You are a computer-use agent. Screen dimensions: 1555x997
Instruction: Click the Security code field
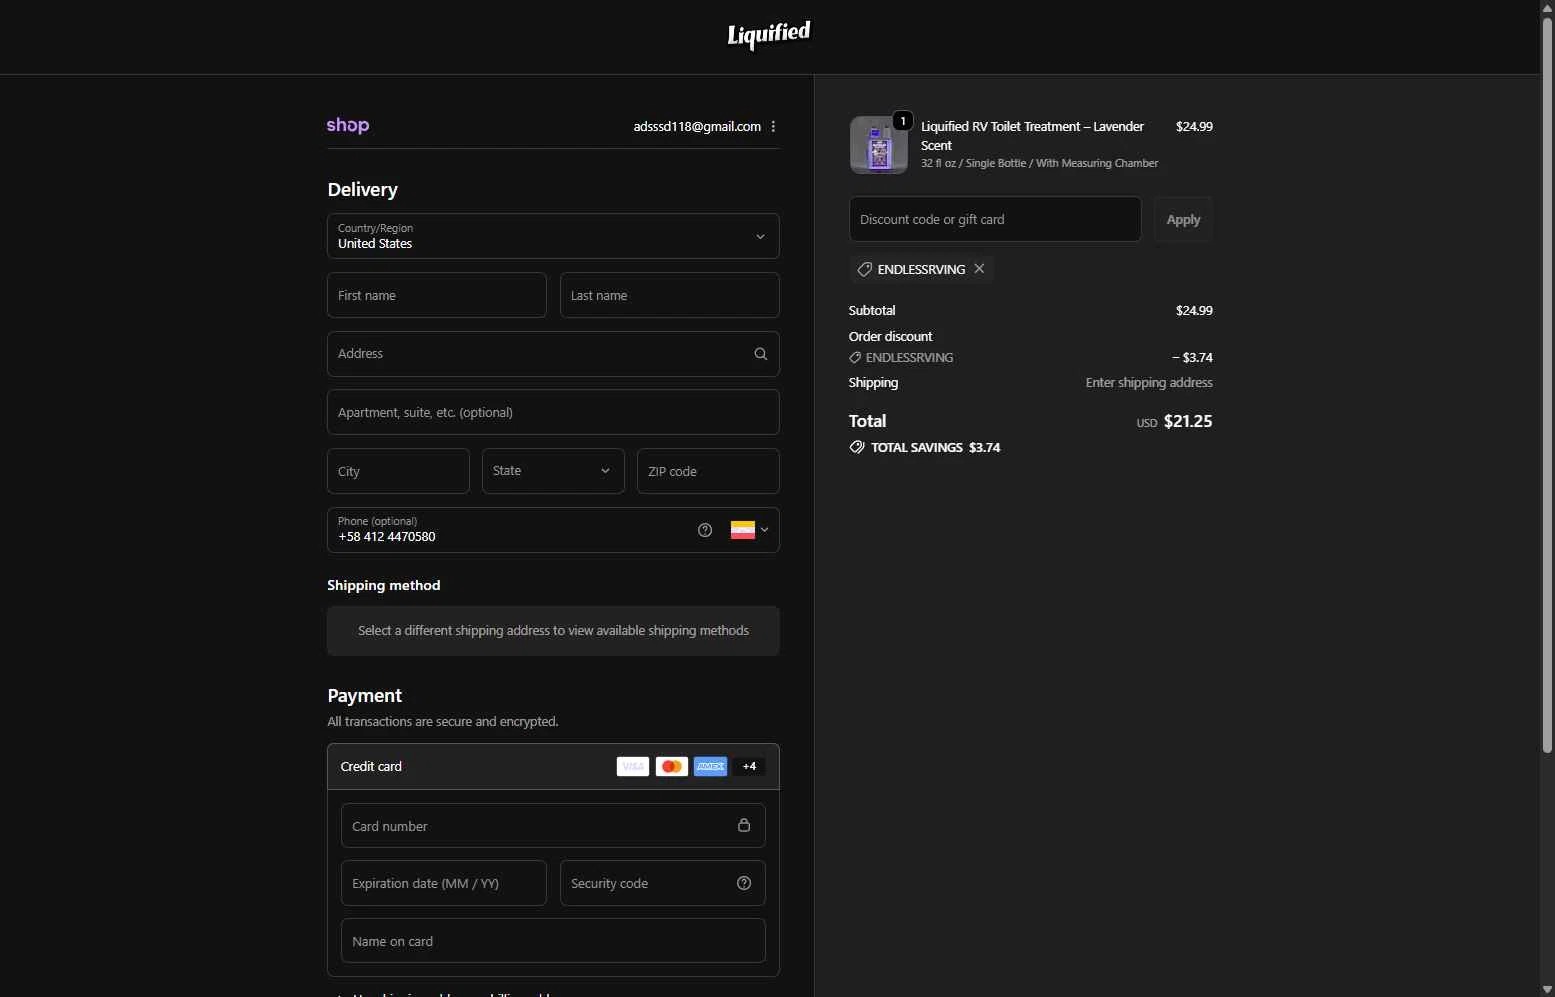point(663,883)
